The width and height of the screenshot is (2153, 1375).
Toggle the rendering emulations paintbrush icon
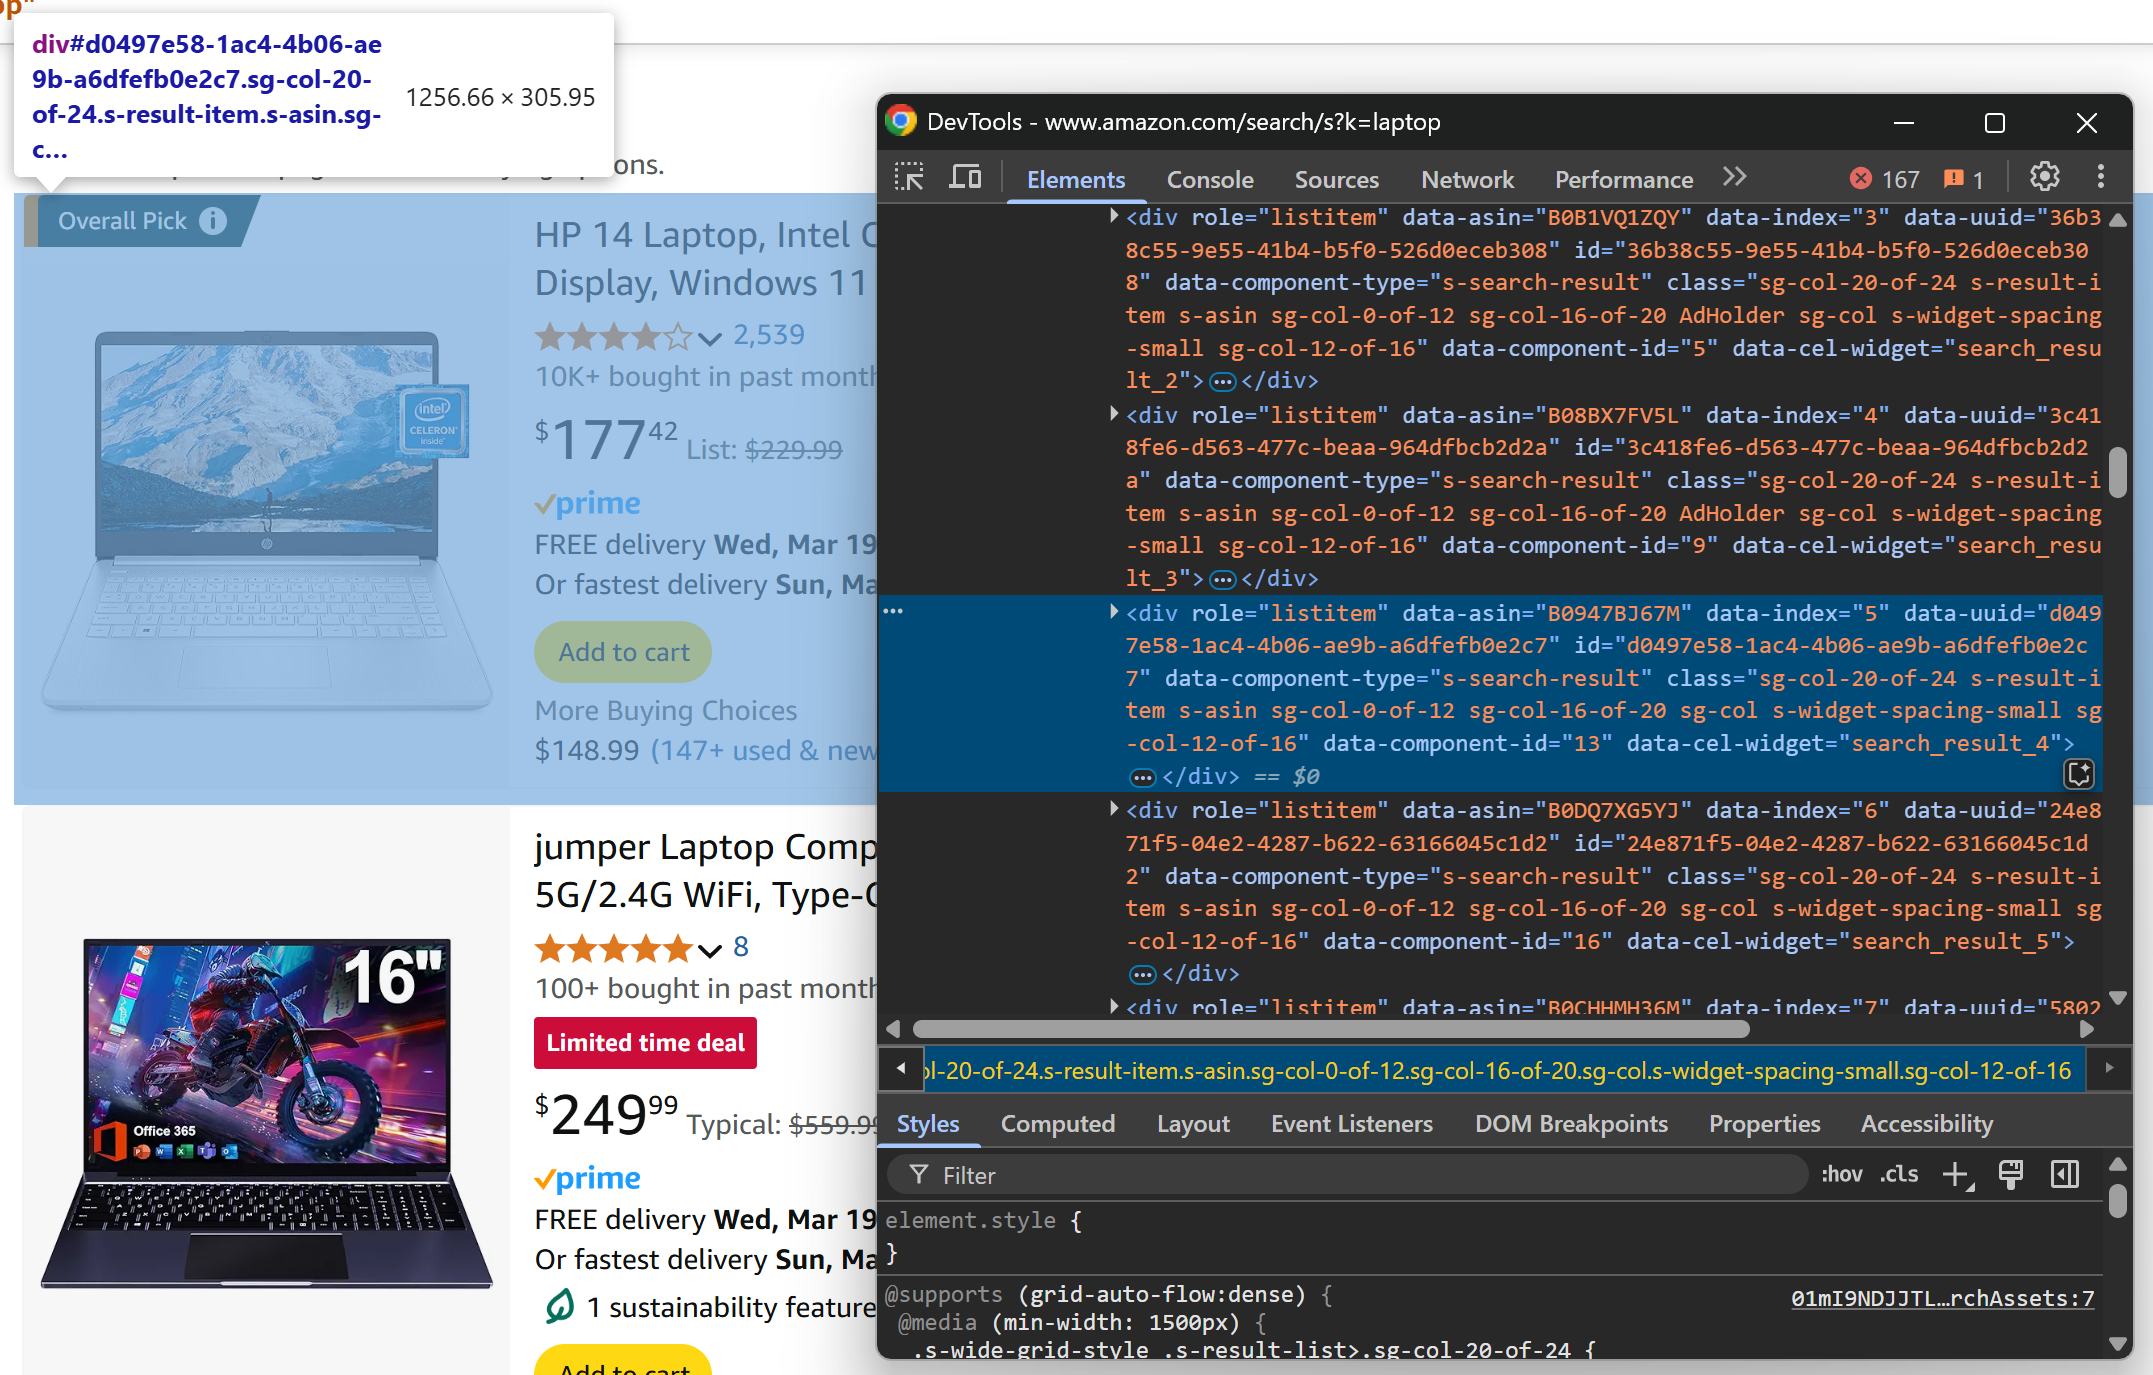tap(2010, 1175)
